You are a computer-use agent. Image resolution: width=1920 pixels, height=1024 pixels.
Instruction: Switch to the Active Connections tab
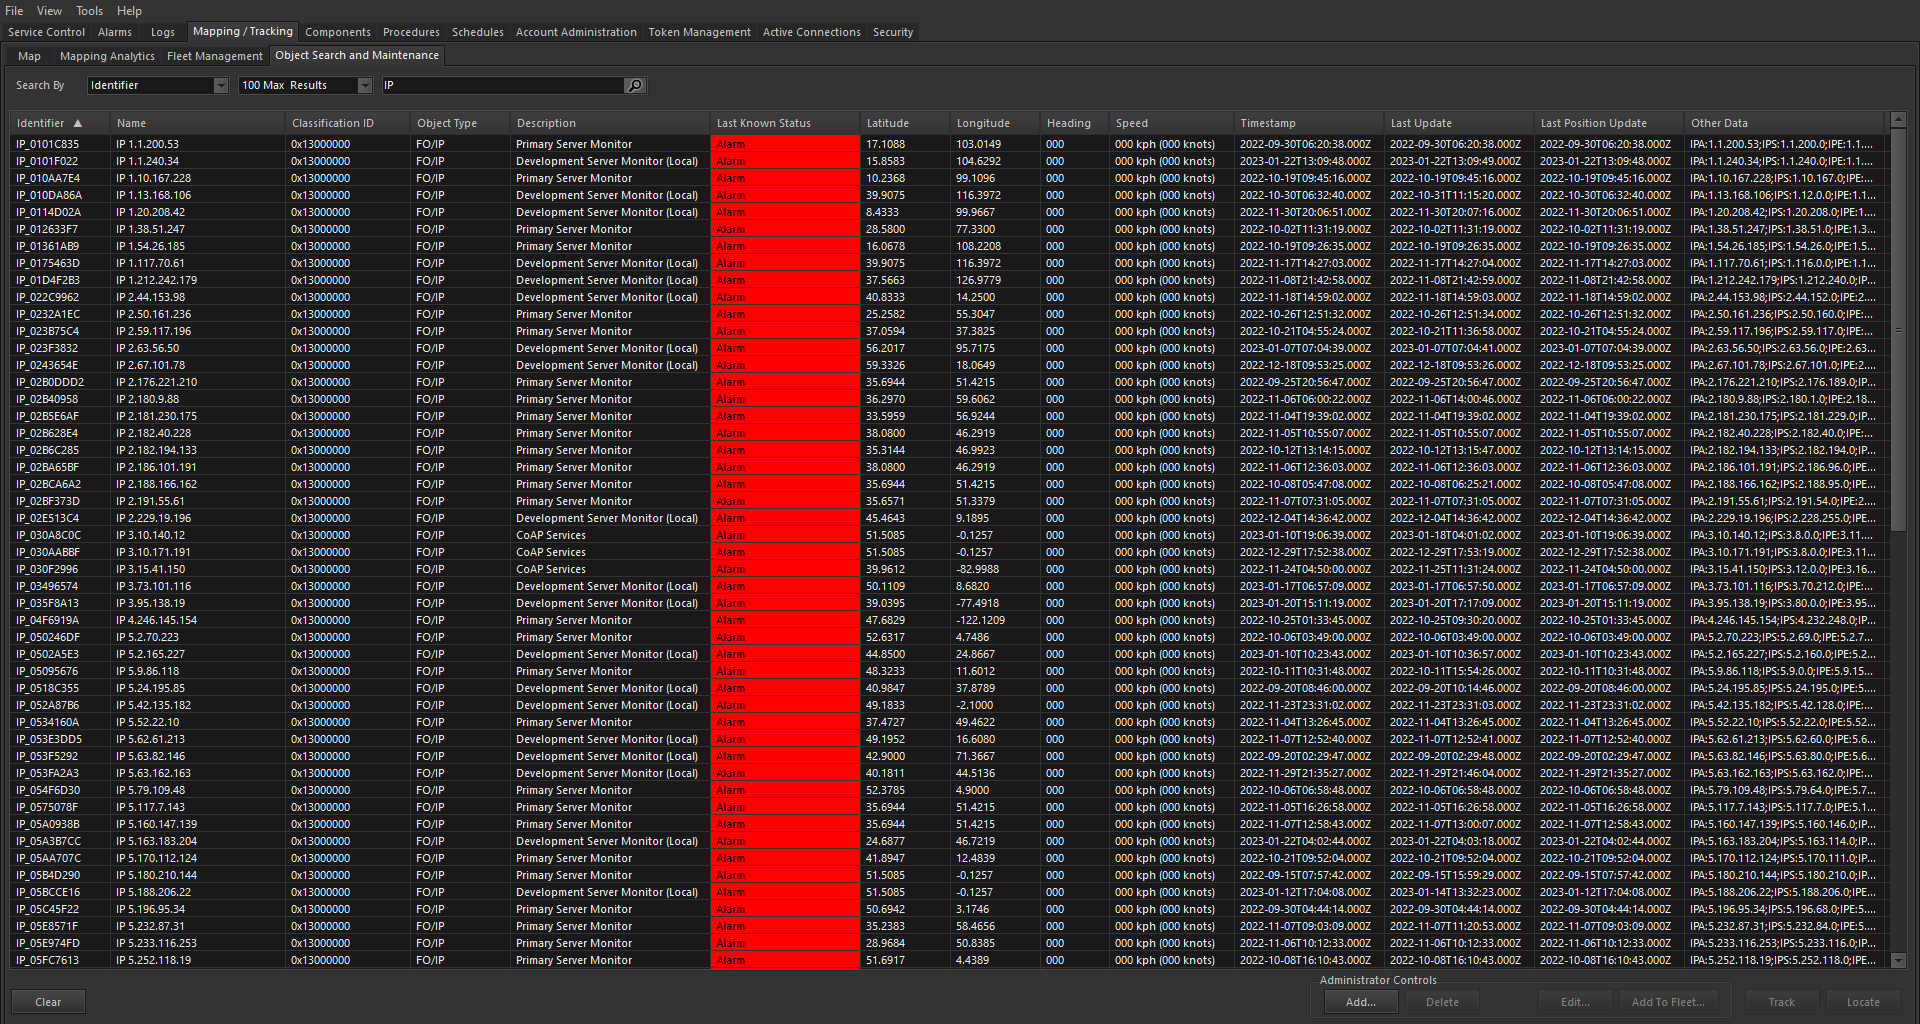pyautogui.click(x=811, y=32)
